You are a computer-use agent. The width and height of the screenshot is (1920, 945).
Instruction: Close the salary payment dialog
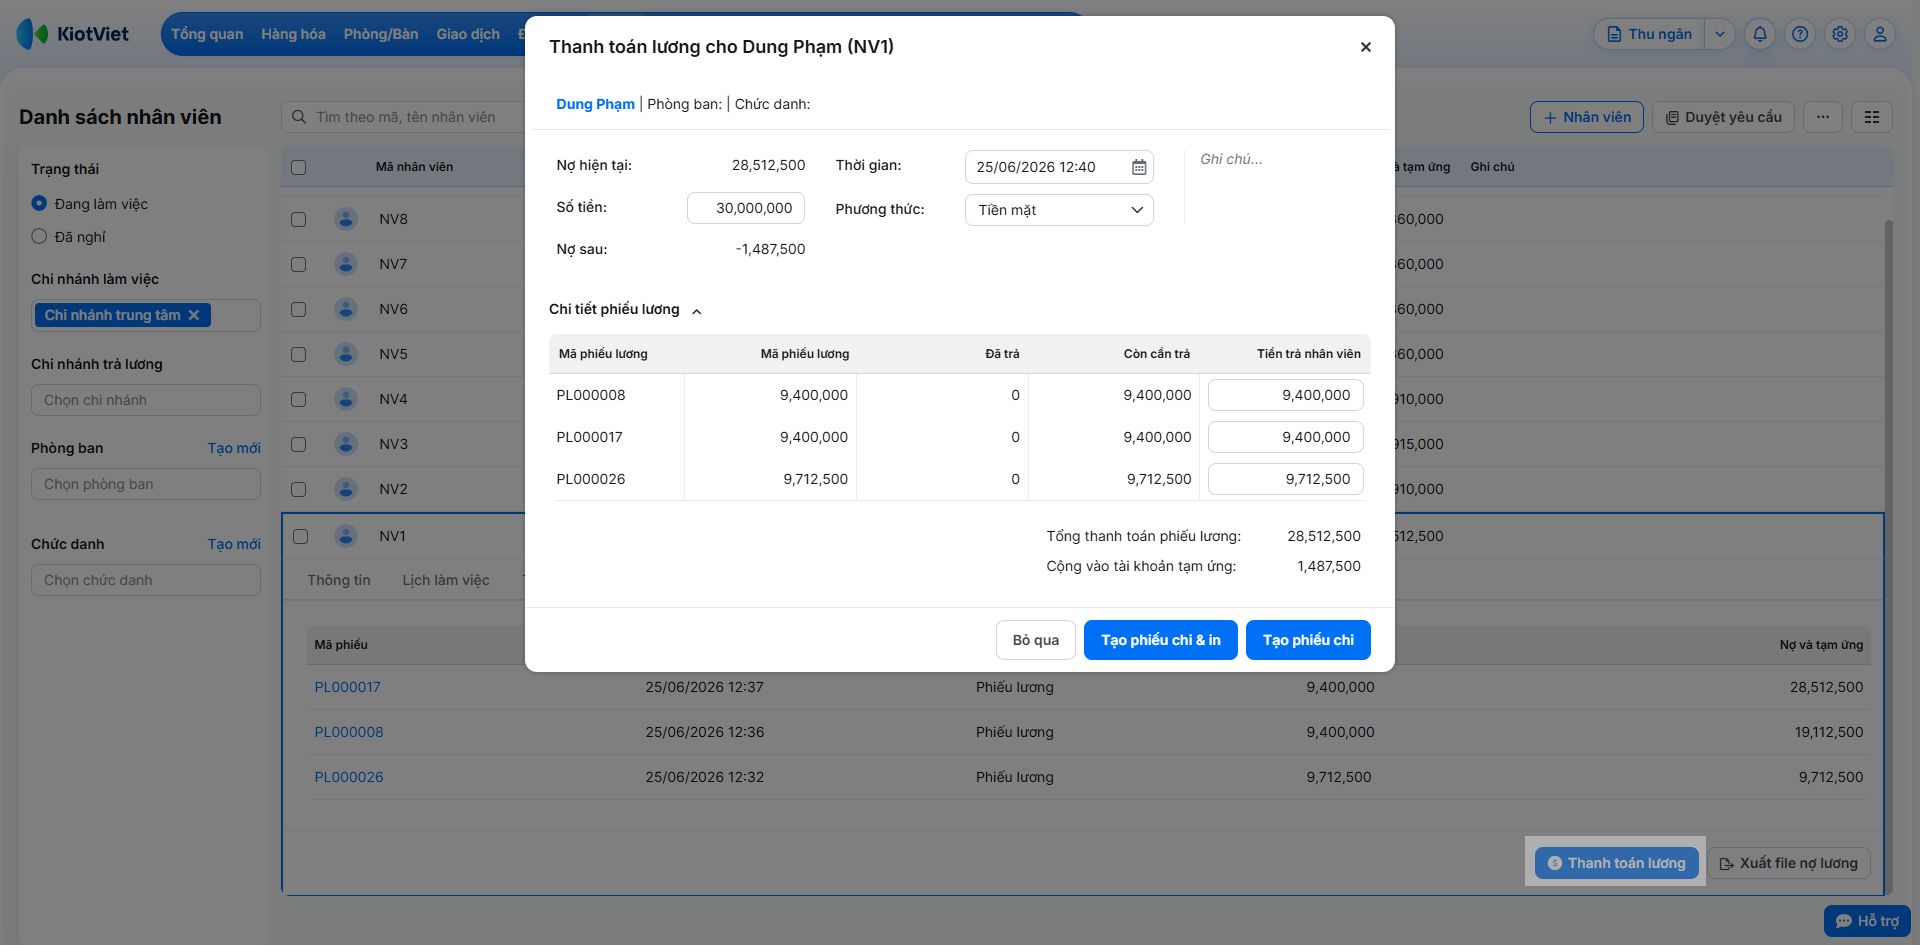(1365, 47)
